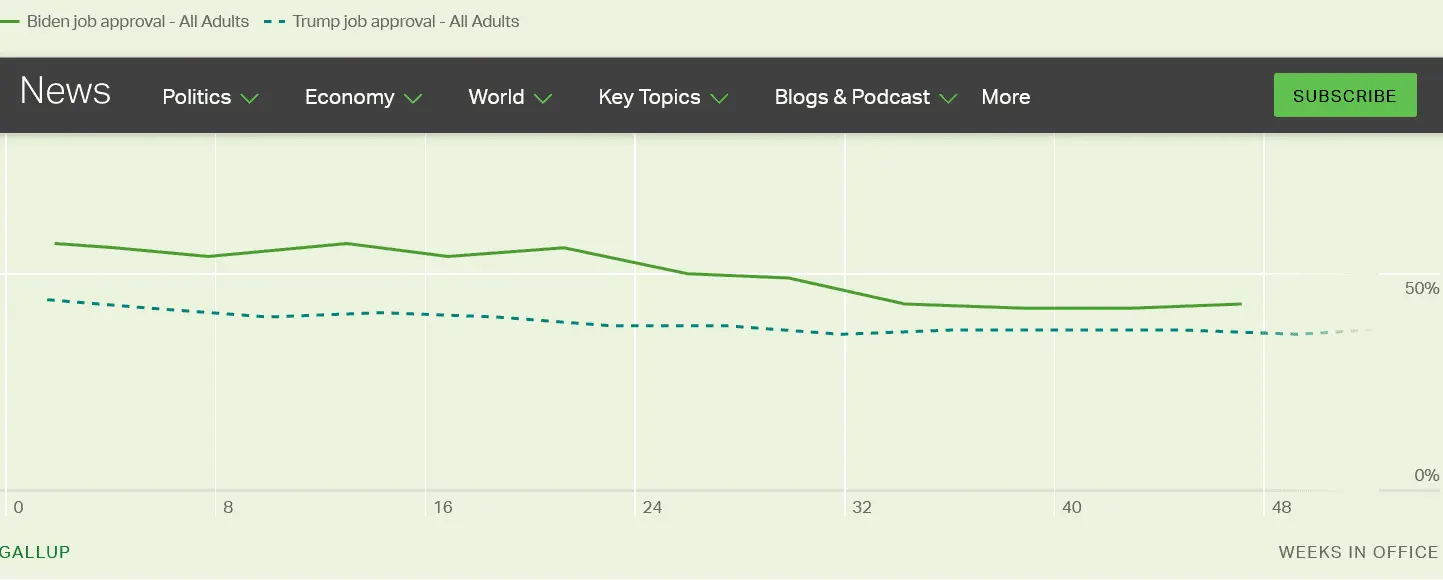Click the dashed teal Trump legend line

275,21
